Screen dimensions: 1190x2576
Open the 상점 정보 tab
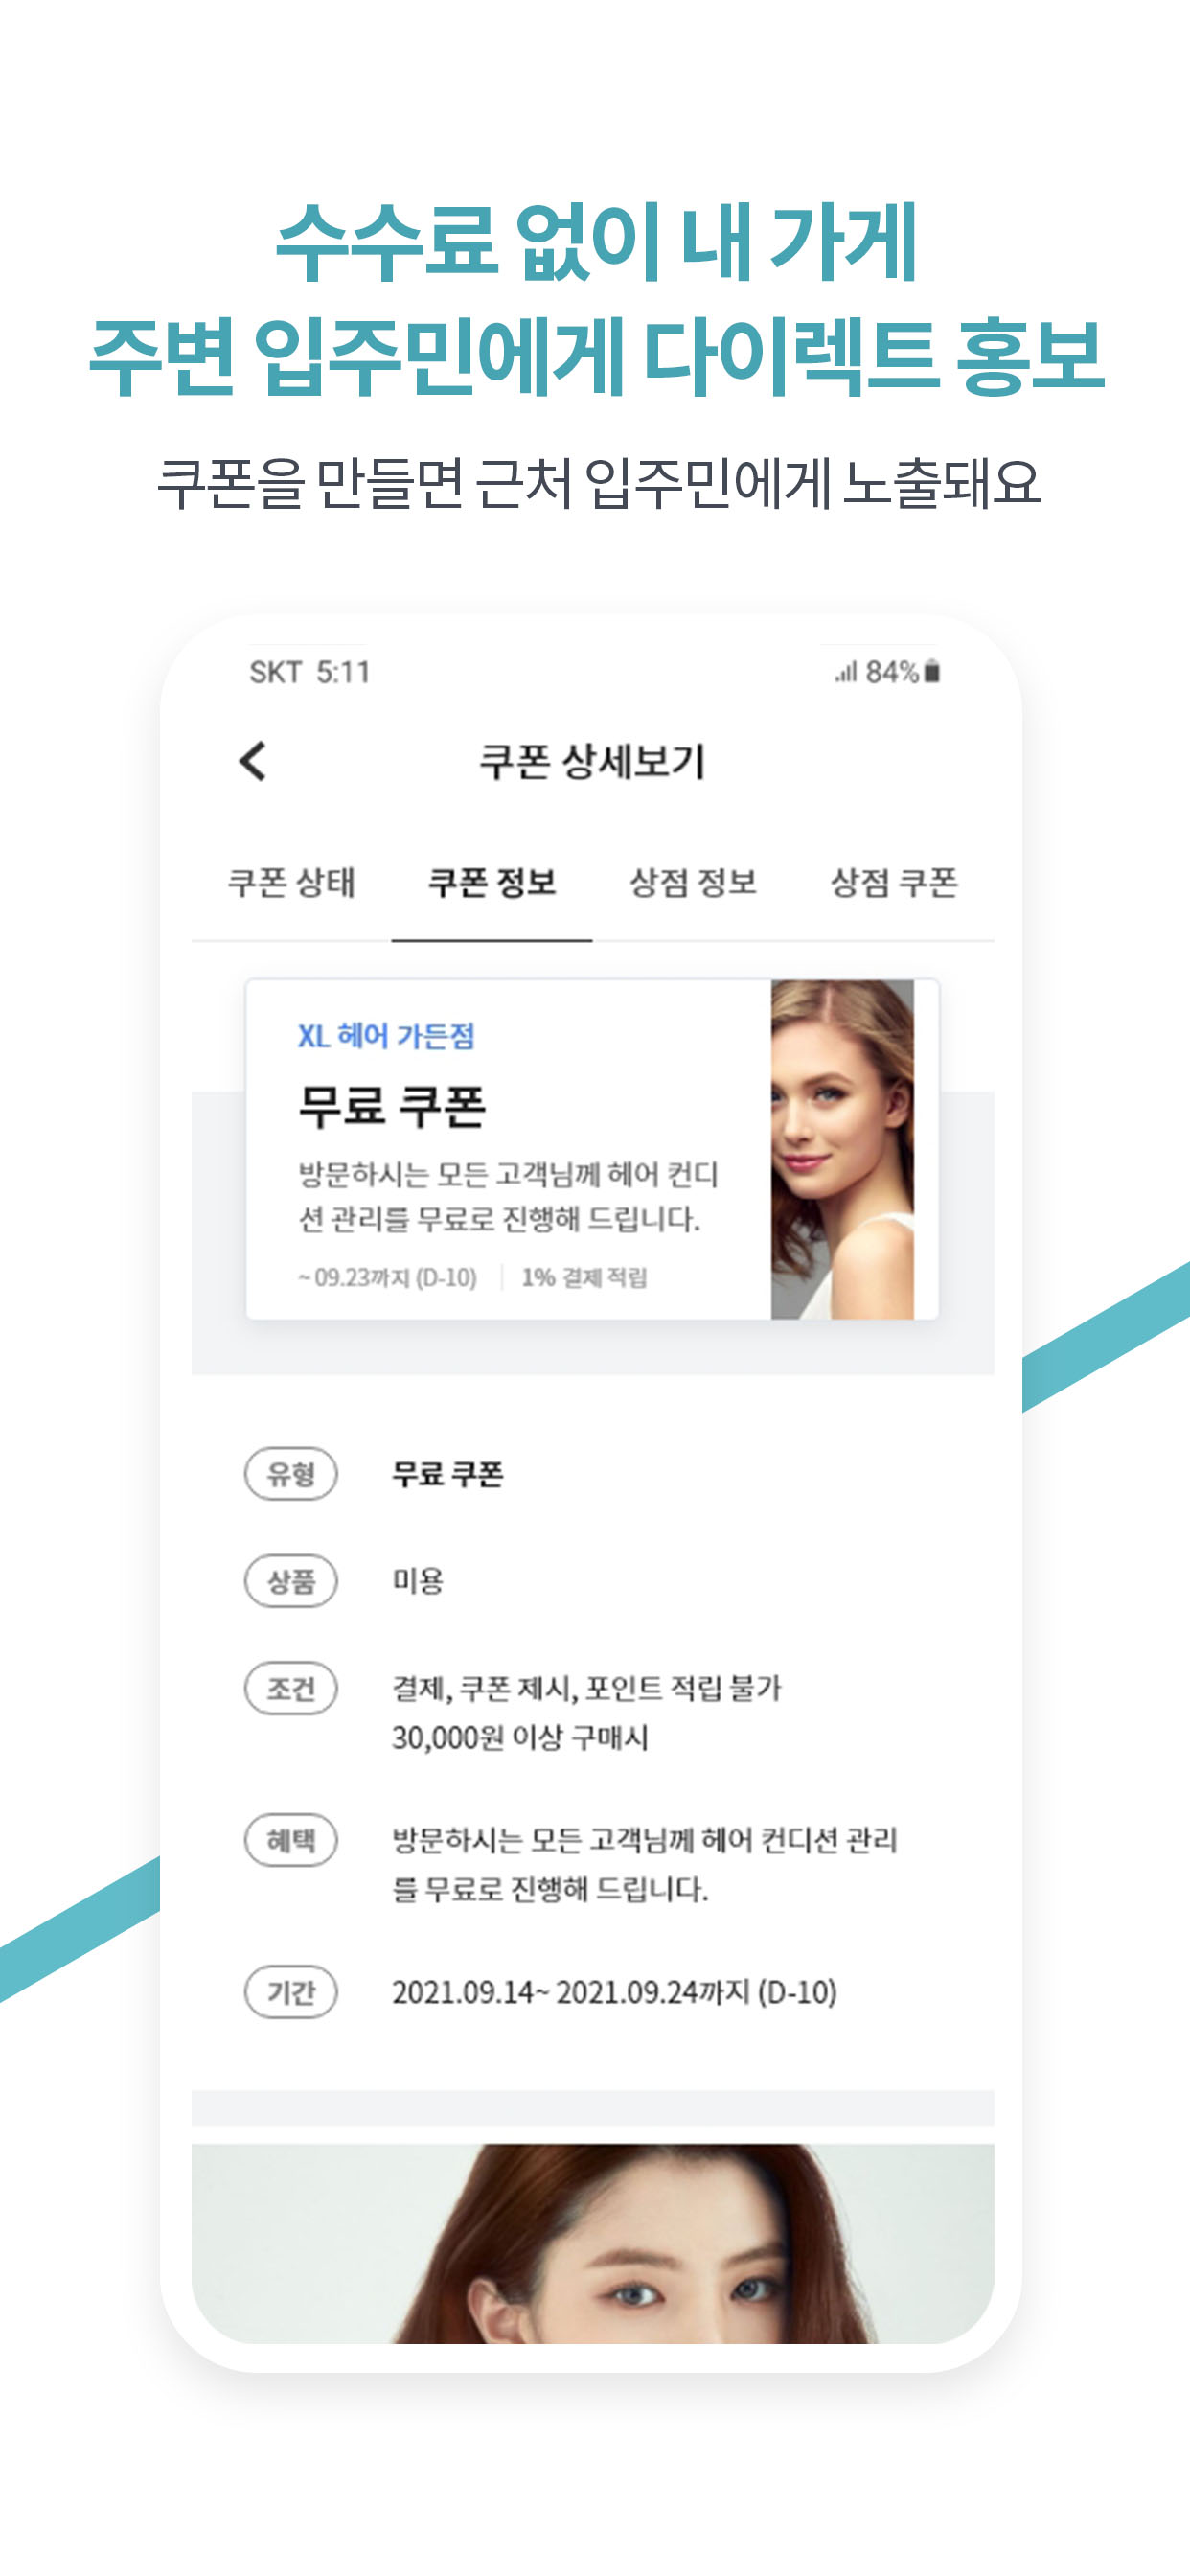[693, 883]
